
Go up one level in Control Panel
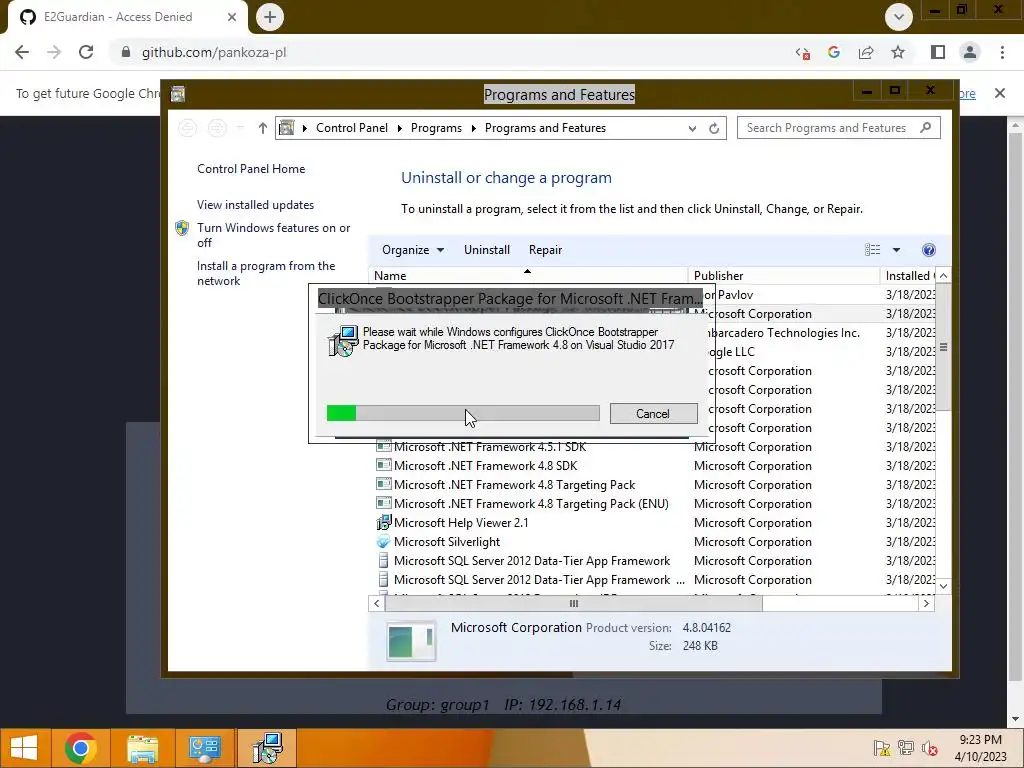tap(263, 128)
